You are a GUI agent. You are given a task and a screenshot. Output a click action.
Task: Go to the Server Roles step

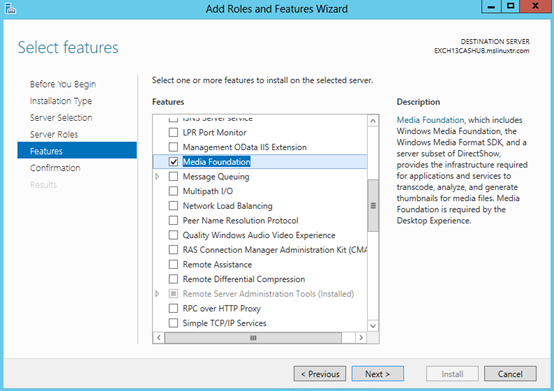tap(54, 134)
